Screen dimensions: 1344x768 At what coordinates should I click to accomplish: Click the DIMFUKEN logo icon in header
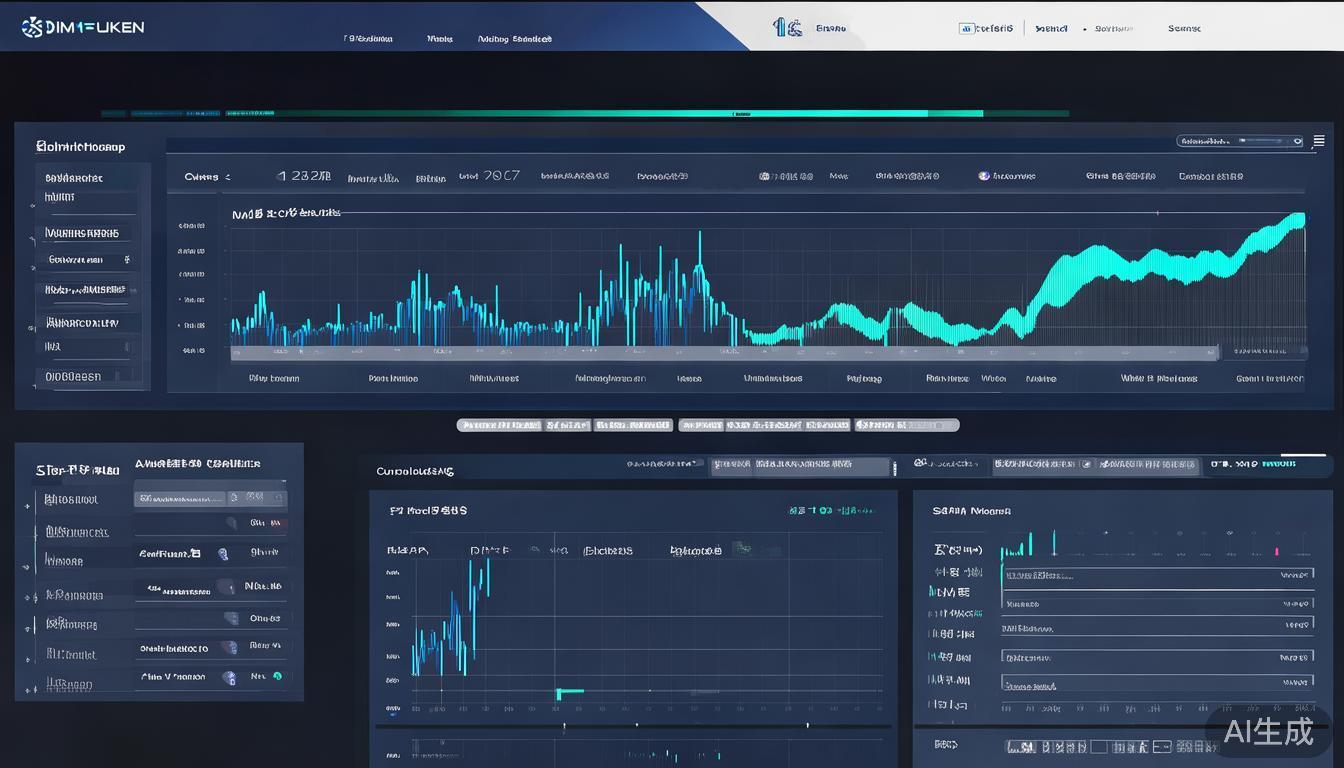pyautogui.click(x=31, y=27)
